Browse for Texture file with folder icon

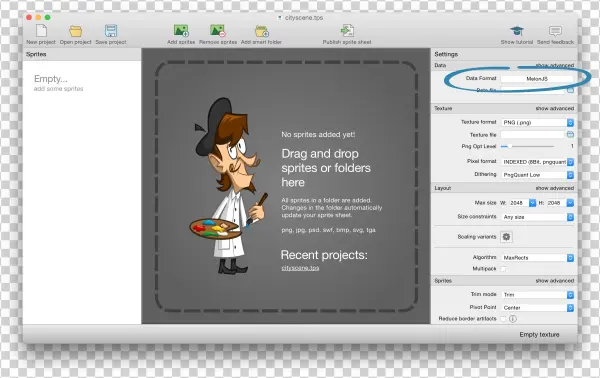[570, 134]
